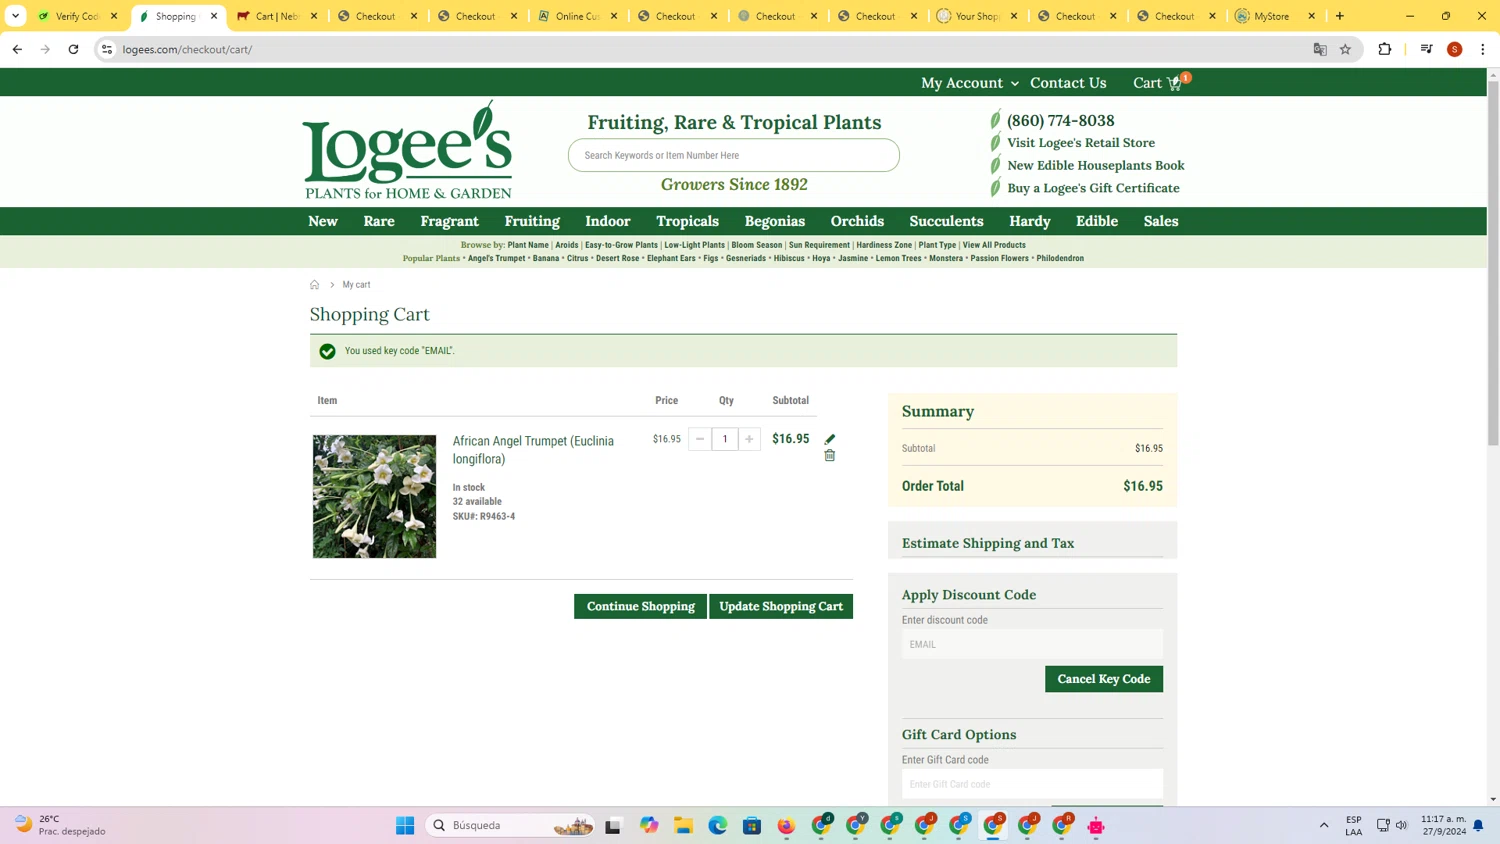Image resolution: width=1500 pixels, height=844 pixels.
Task: Open the Cart icon in header
Action: point(1160,83)
